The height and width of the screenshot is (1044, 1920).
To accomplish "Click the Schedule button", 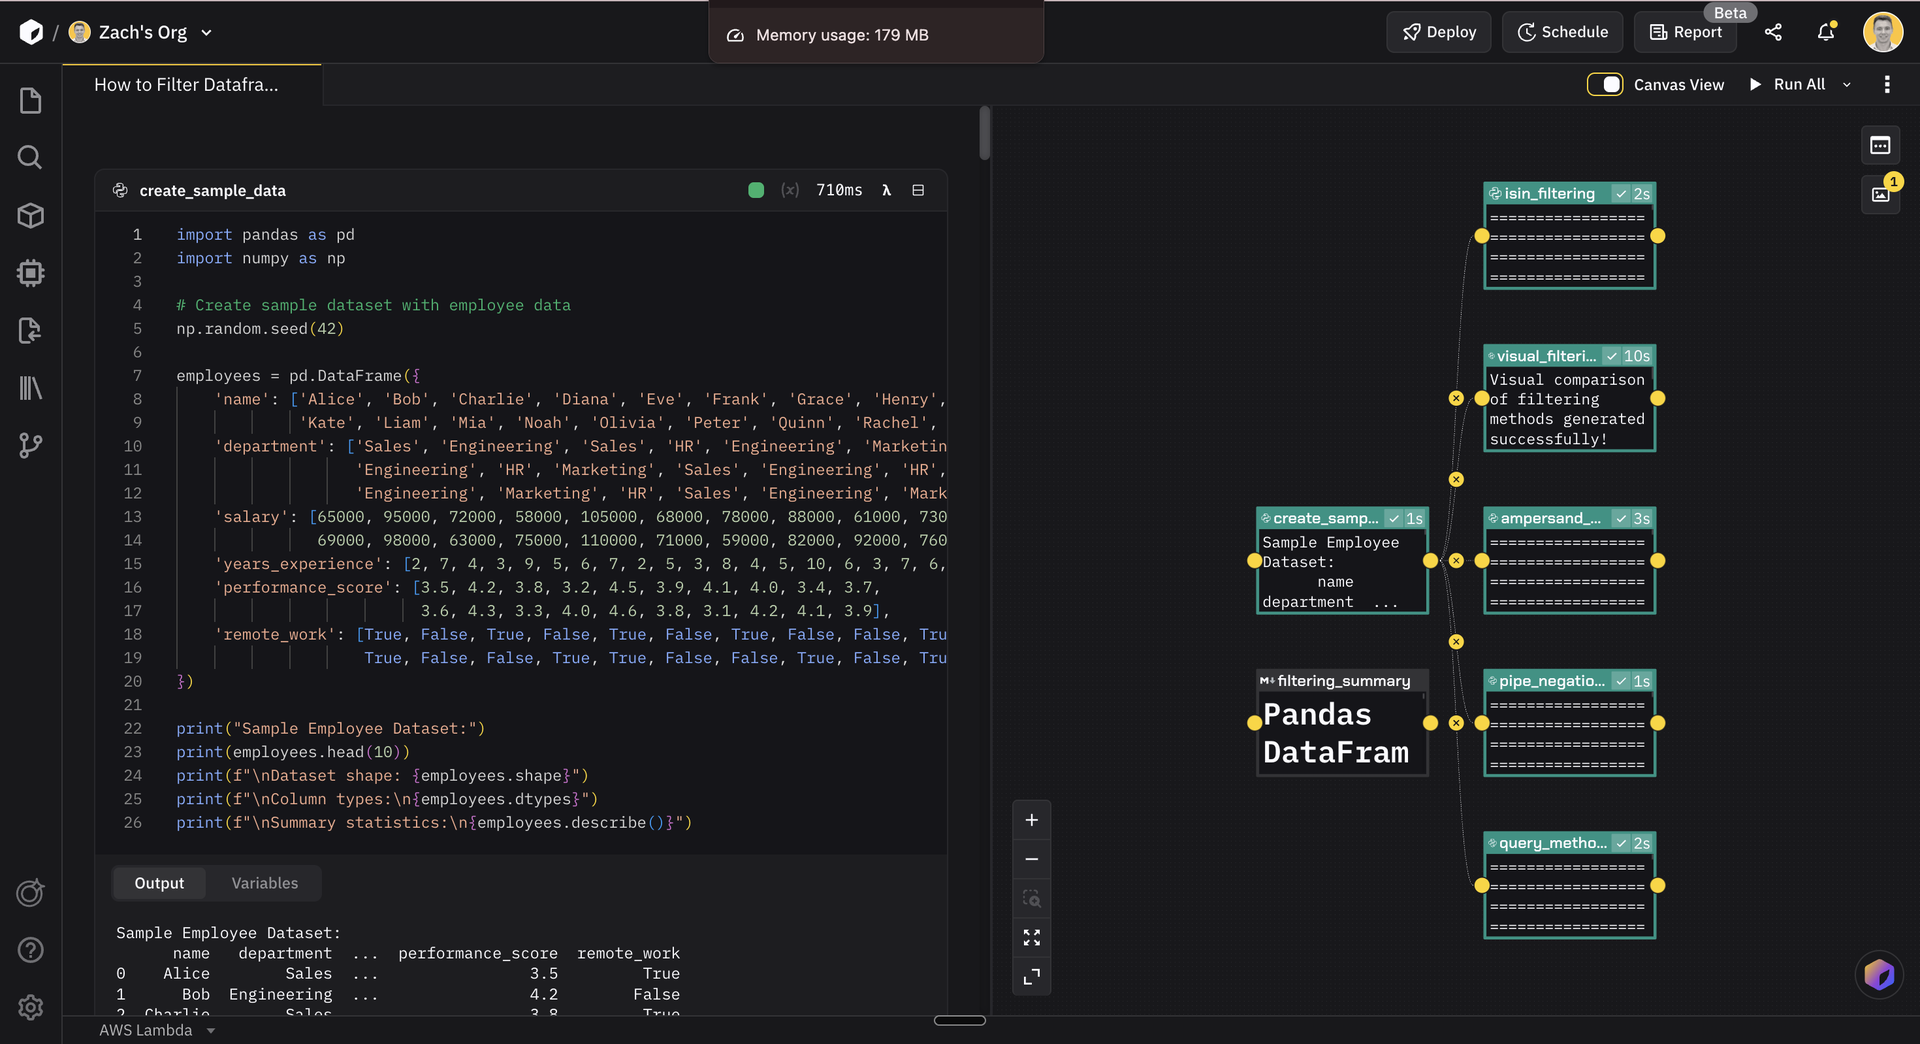I will pyautogui.click(x=1563, y=32).
